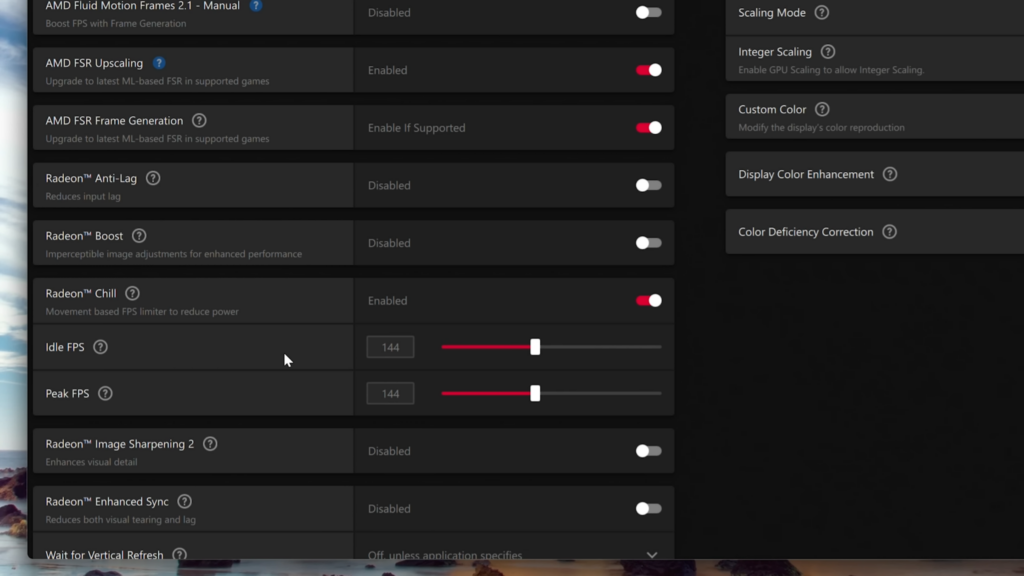Click help icon beside Radeon Enhanced Sync
This screenshot has height=576, width=1024.
coord(184,502)
